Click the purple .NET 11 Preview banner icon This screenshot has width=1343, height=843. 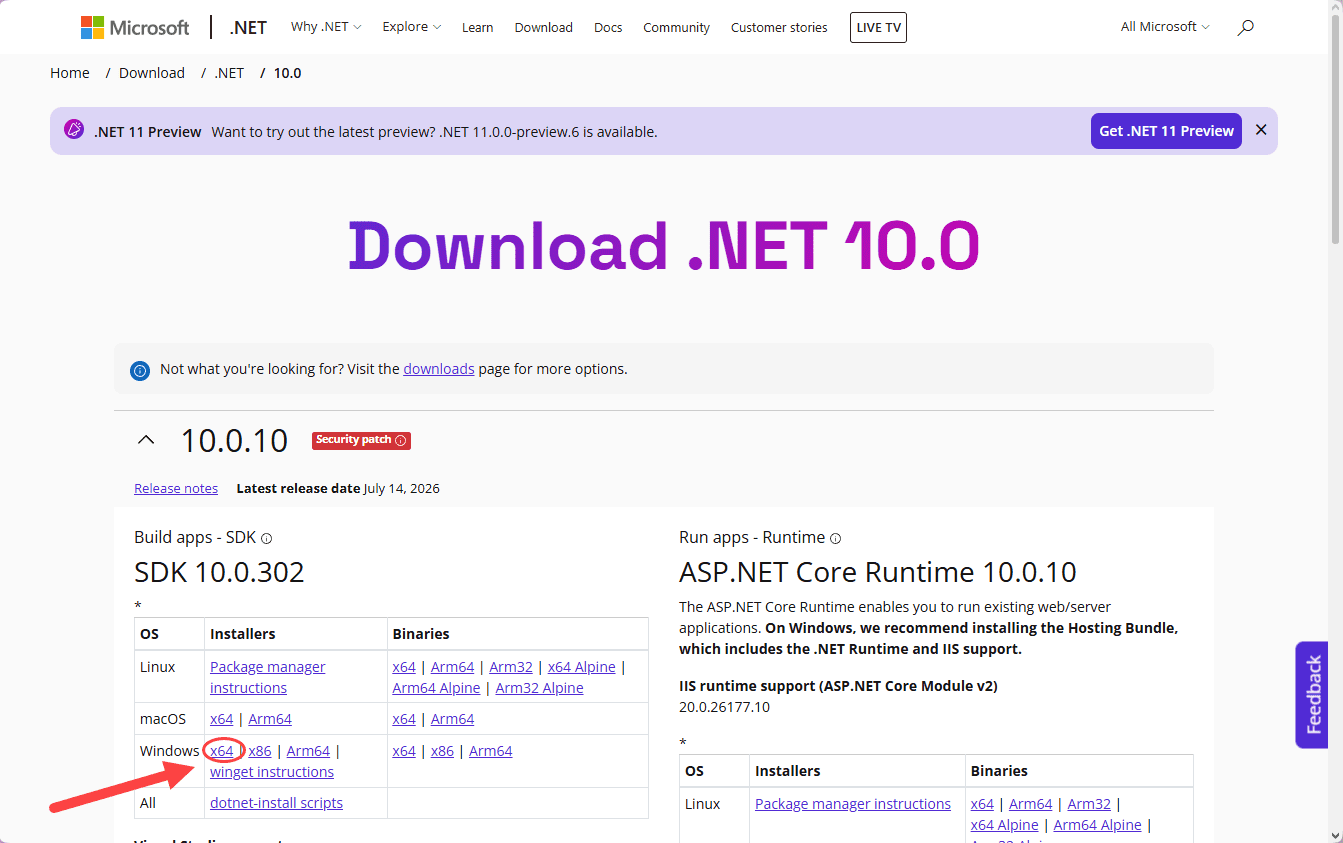click(74, 130)
